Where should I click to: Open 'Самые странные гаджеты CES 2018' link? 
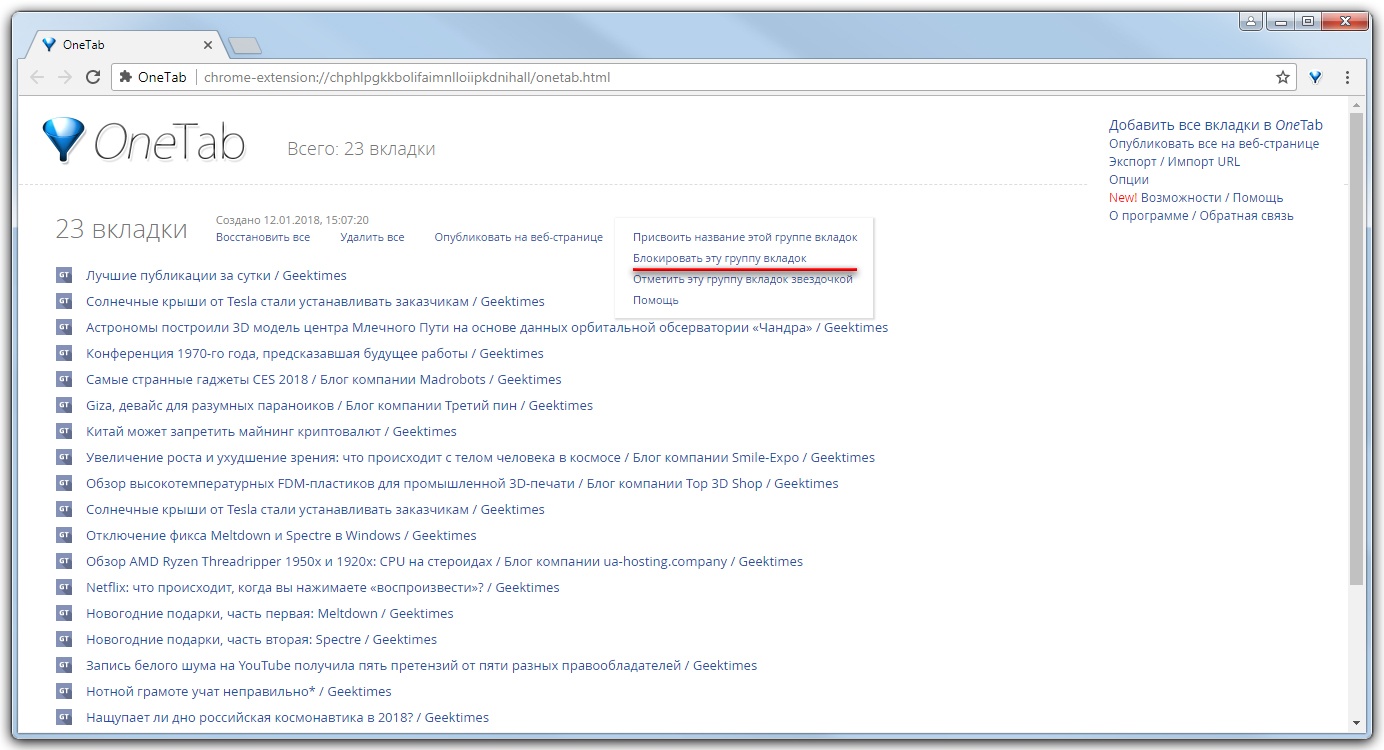[324, 379]
